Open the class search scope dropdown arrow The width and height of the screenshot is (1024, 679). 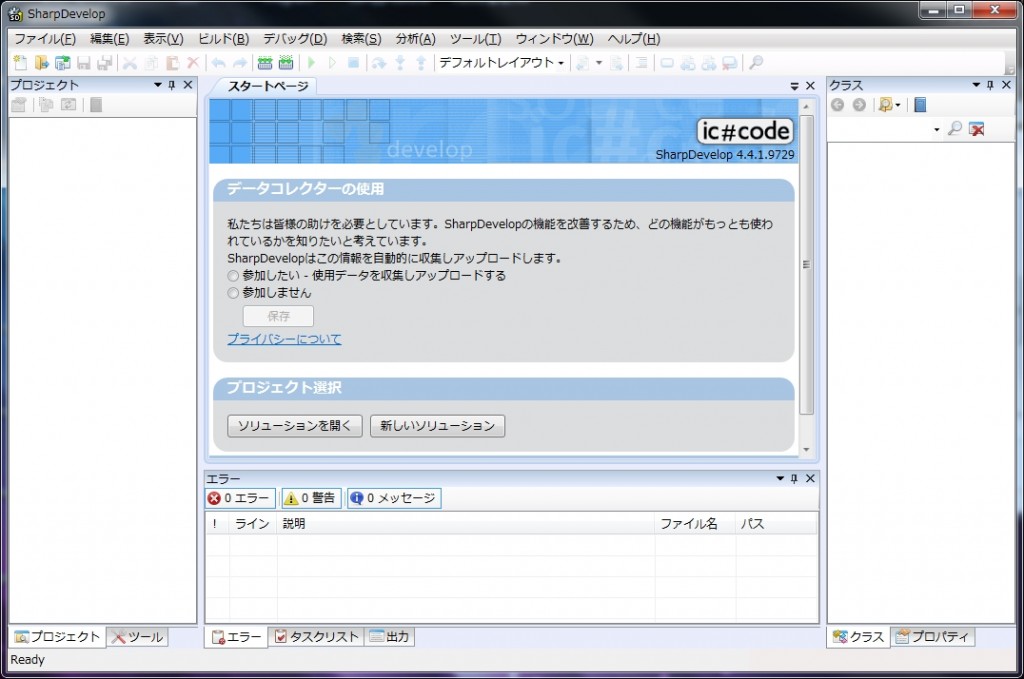pos(937,129)
